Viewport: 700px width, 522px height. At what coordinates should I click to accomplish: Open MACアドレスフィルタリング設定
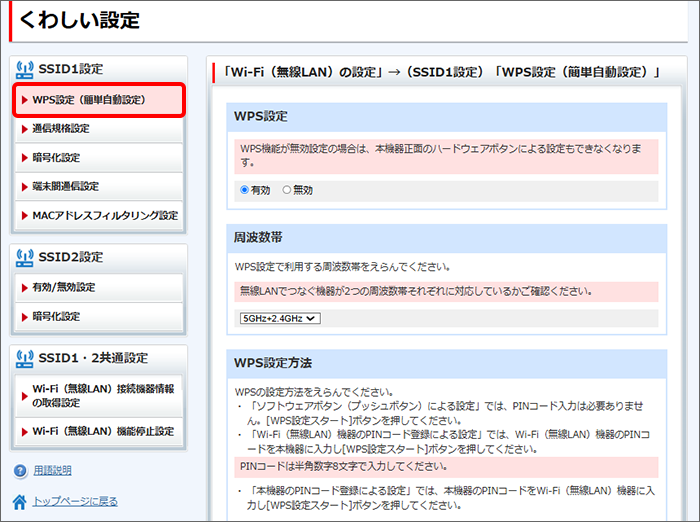[98, 216]
